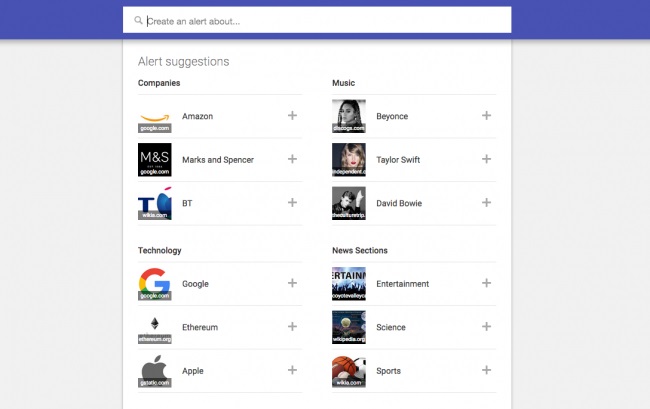The width and height of the screenshot is (650, 409).
Task: Select the Apple suggestion text
Action: [193, 371]
